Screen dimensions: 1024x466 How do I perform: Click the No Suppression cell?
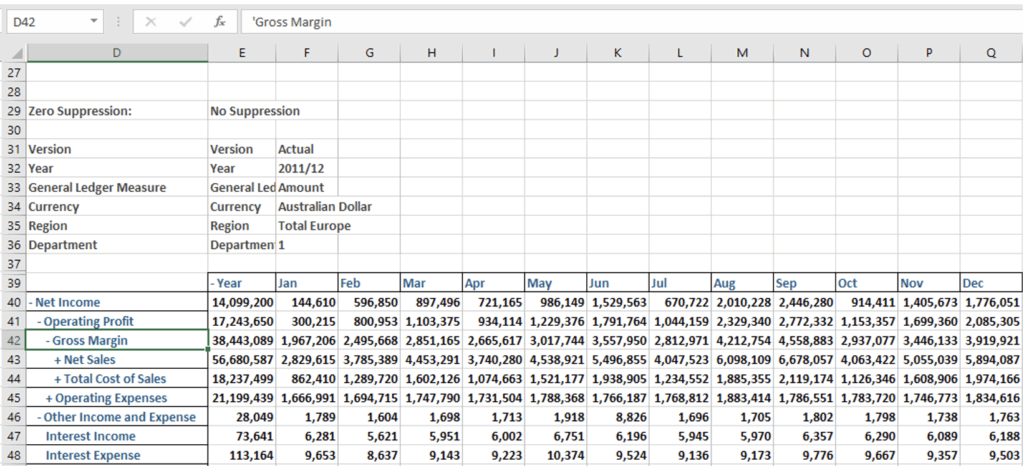tap(255, 111)
